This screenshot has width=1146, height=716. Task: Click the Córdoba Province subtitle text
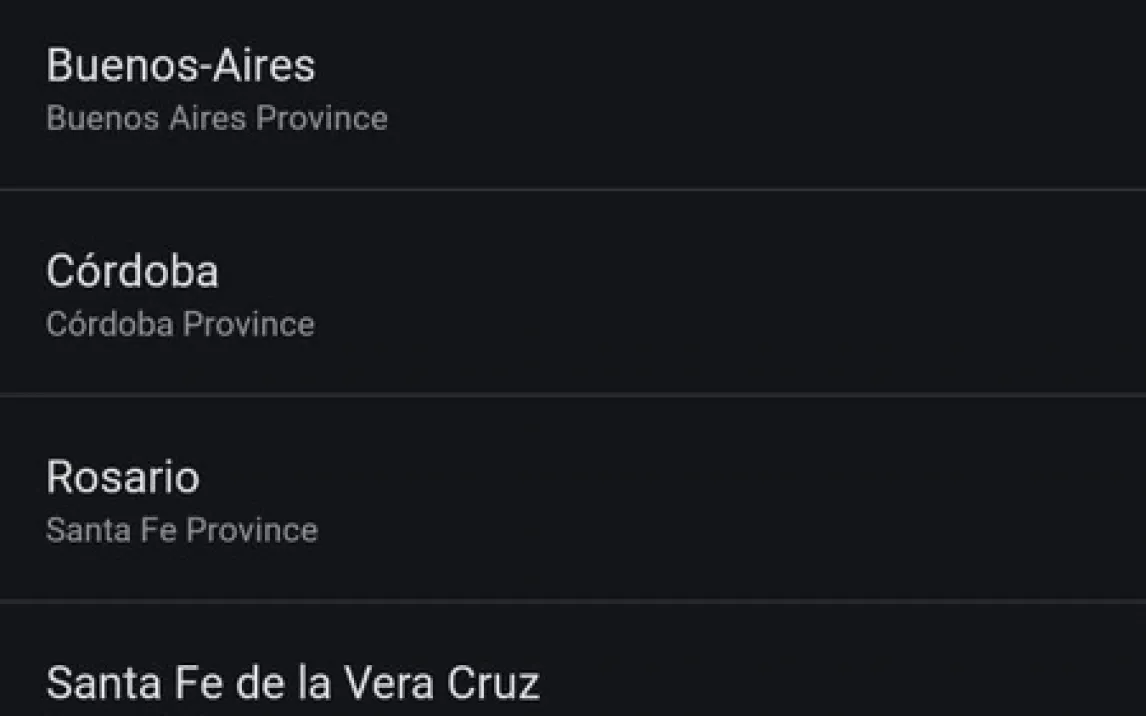point(180,324)
